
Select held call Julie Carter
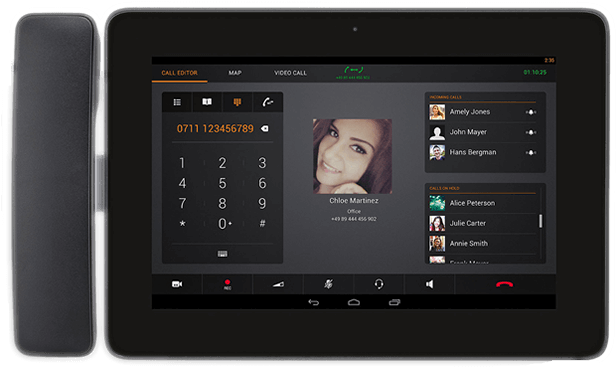coord(482,223)
